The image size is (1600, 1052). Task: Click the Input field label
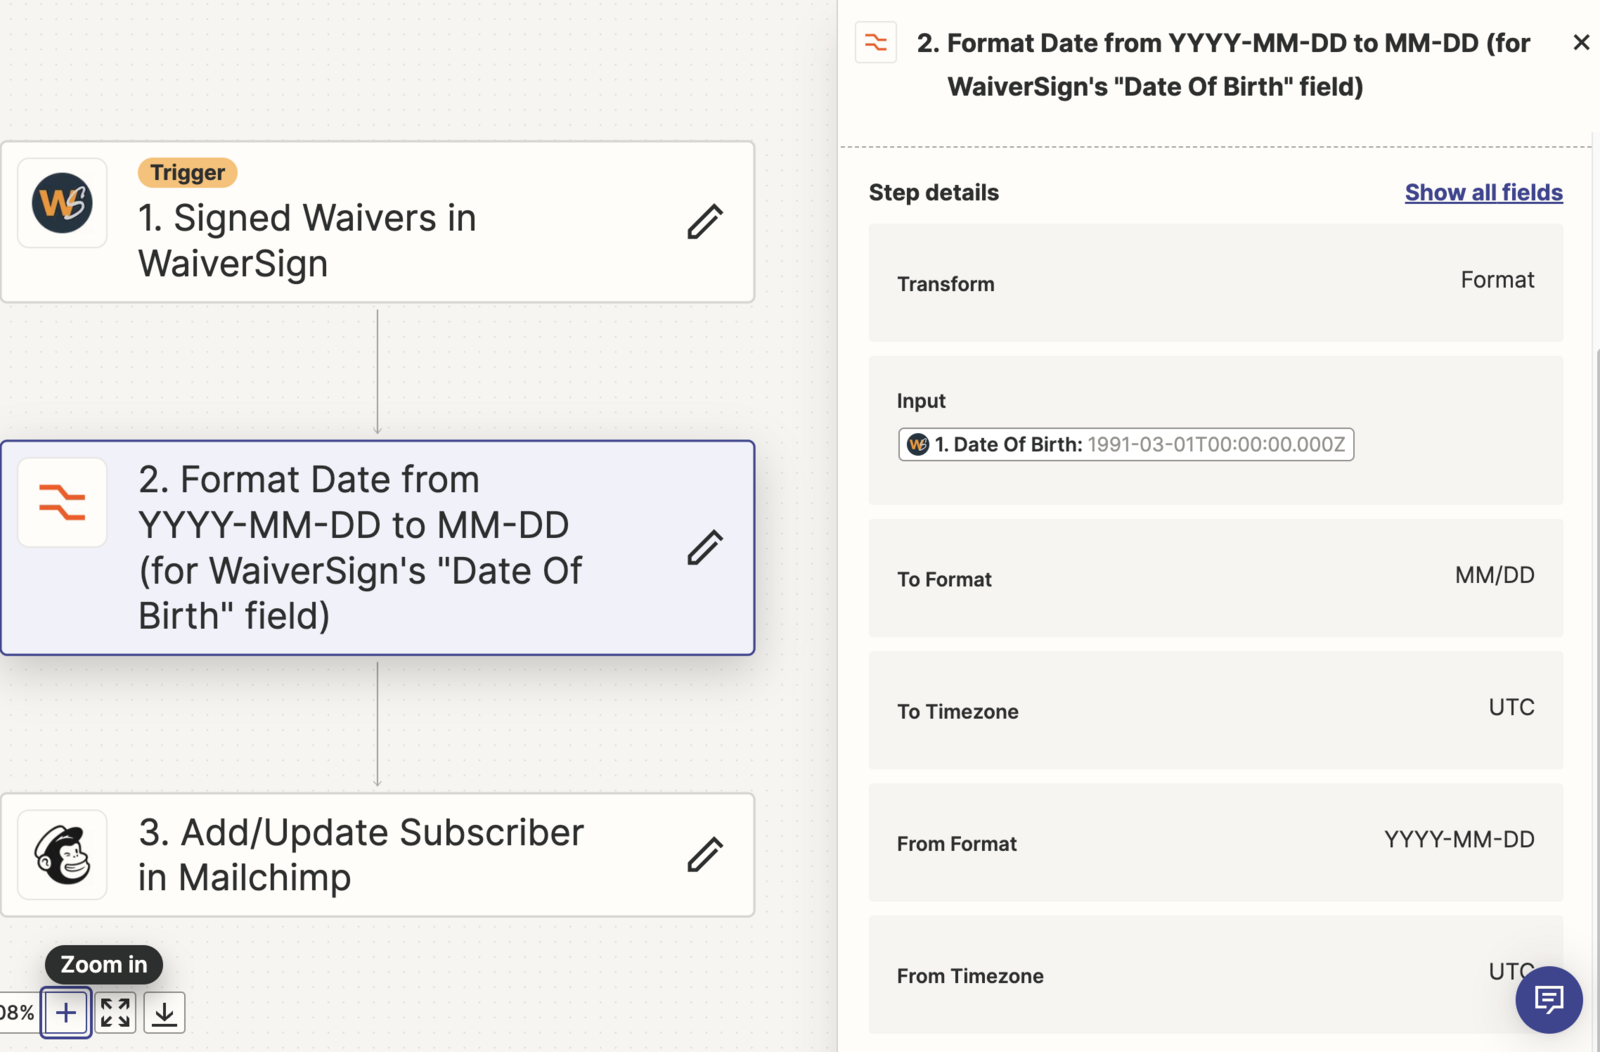click(921, 401)
